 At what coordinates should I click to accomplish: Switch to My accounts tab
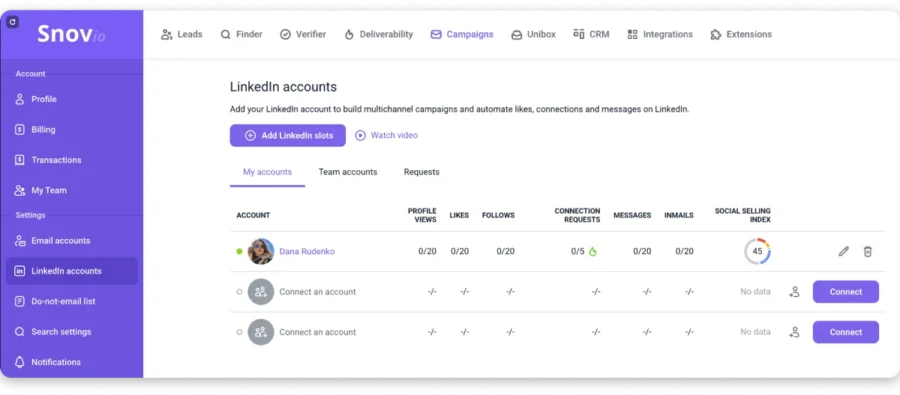tap(267, 172)
